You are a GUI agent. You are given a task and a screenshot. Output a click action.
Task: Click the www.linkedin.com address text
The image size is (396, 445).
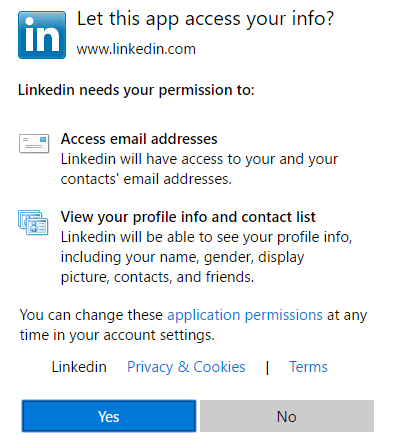136,49
